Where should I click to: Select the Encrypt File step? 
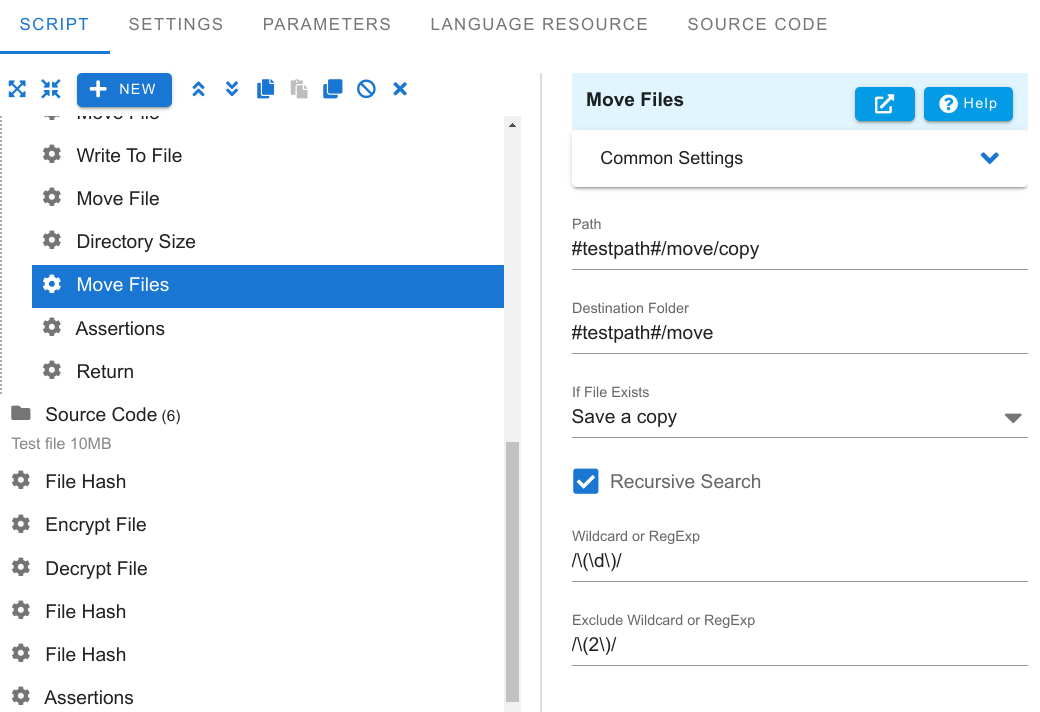pos(96,525)
